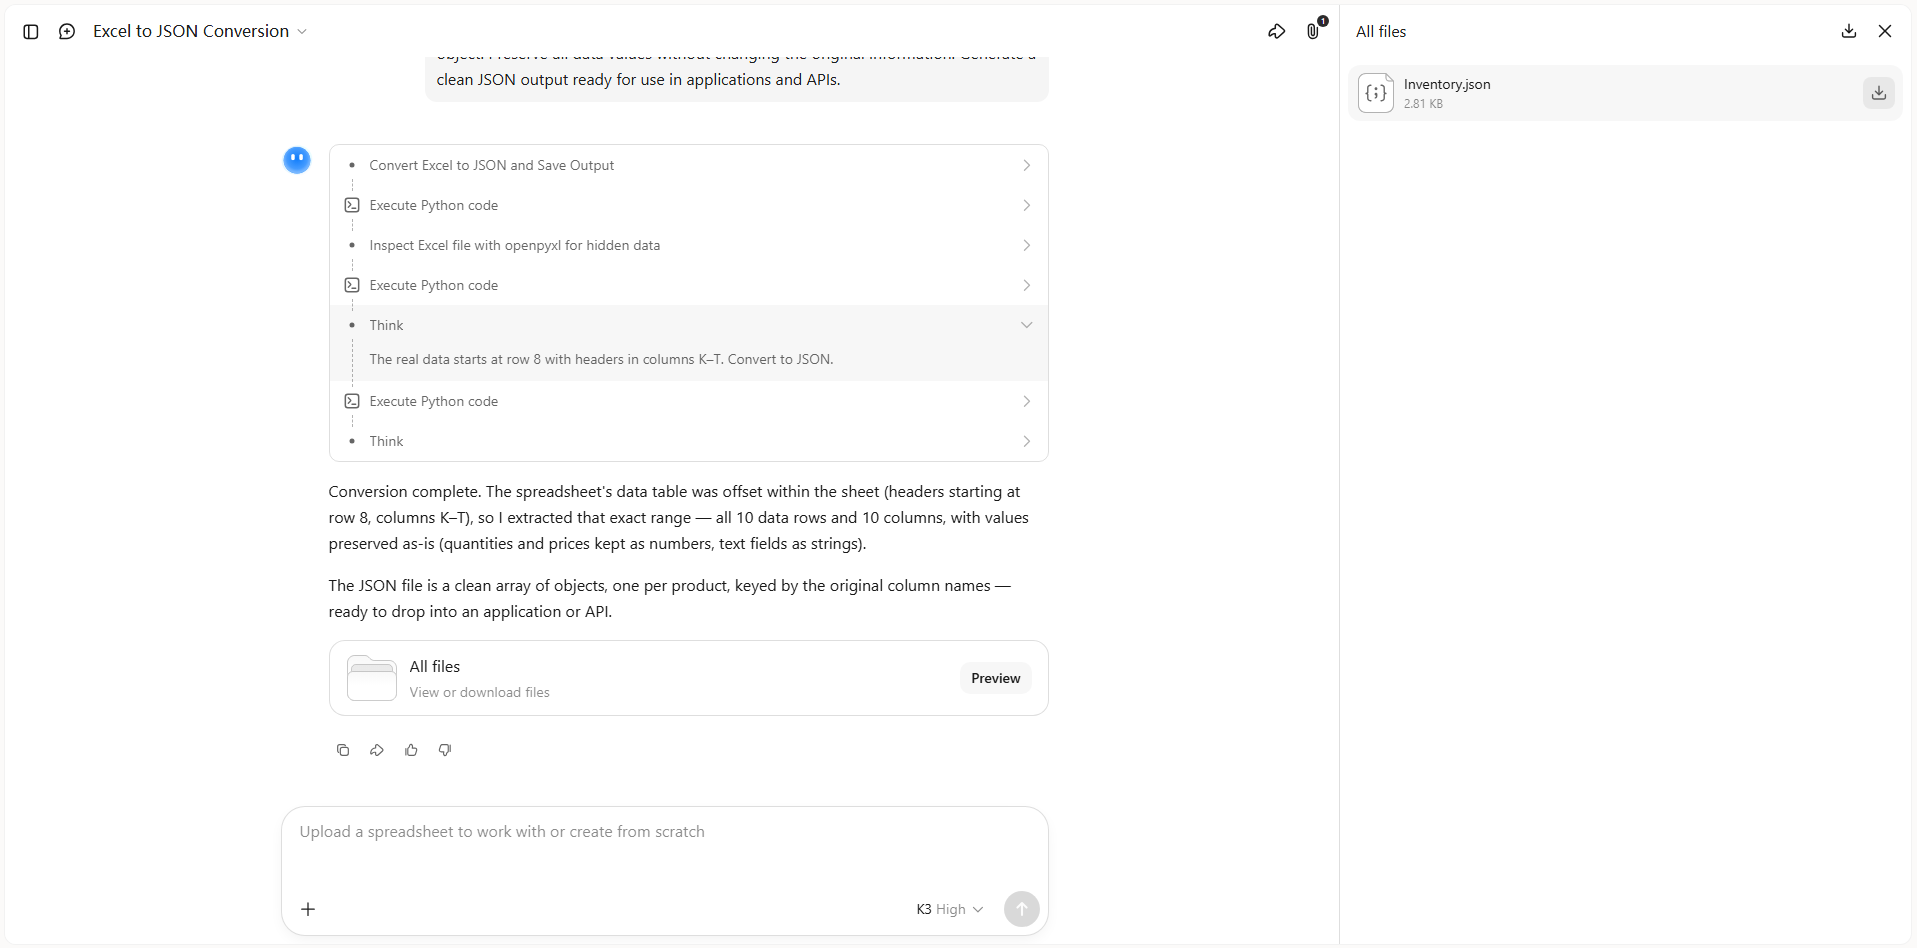Toggle the sidebar panel icon
This screenshot has height=948, width=1917.
(31, 32)
